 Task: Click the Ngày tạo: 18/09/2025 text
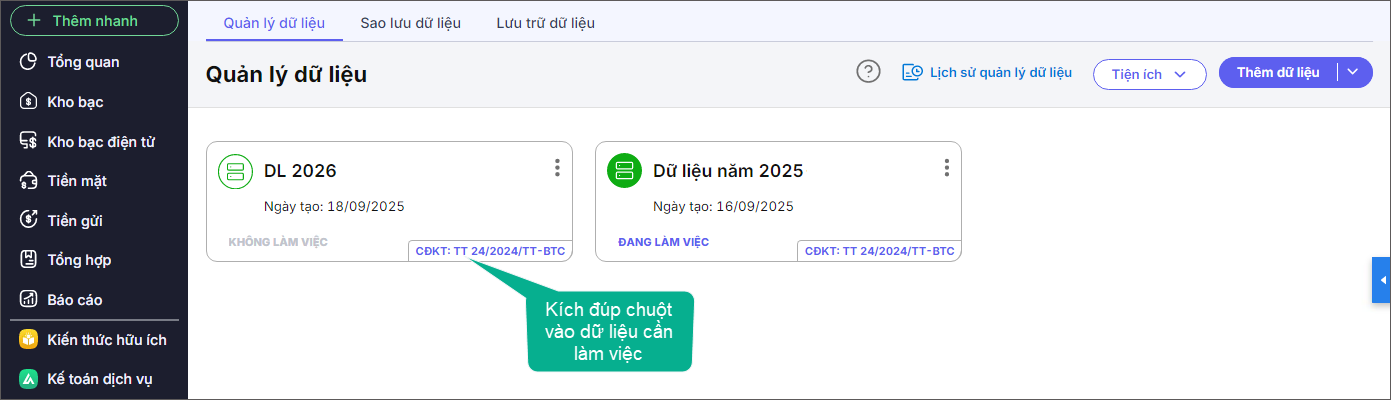(x=334, y=206)
